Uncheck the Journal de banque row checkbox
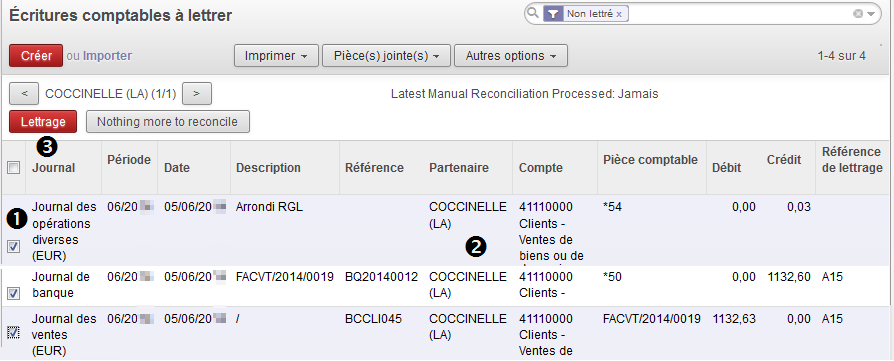 [x=14, y=293]
